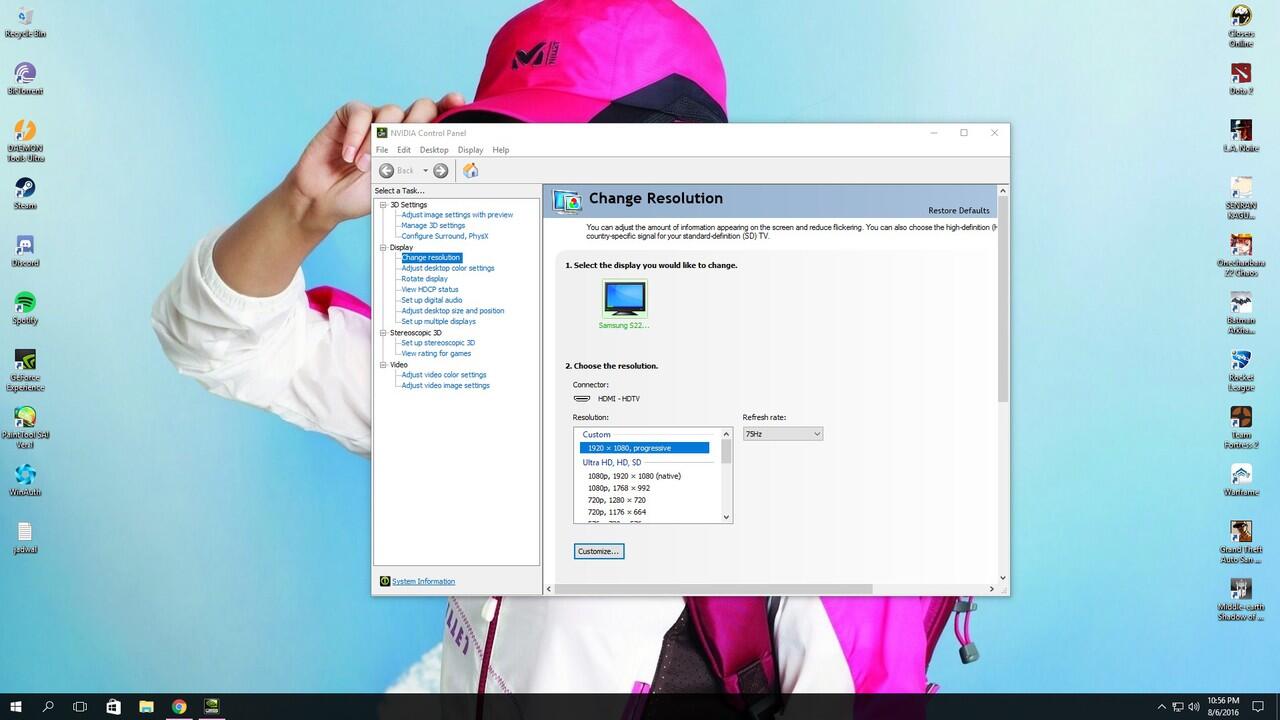Select 720p, 1280 × 720 resolution
1280x720 pixels.
point(617,500)
